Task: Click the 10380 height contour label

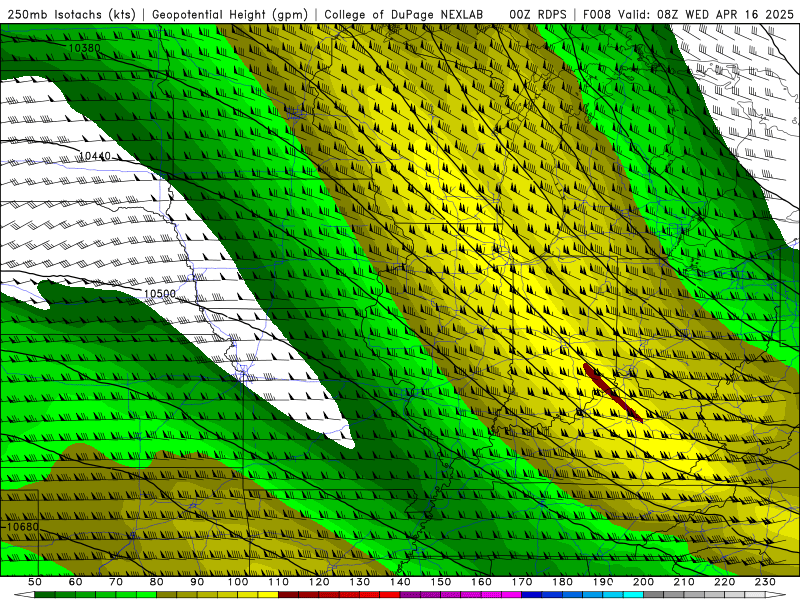Action: [x=84, y=48]
